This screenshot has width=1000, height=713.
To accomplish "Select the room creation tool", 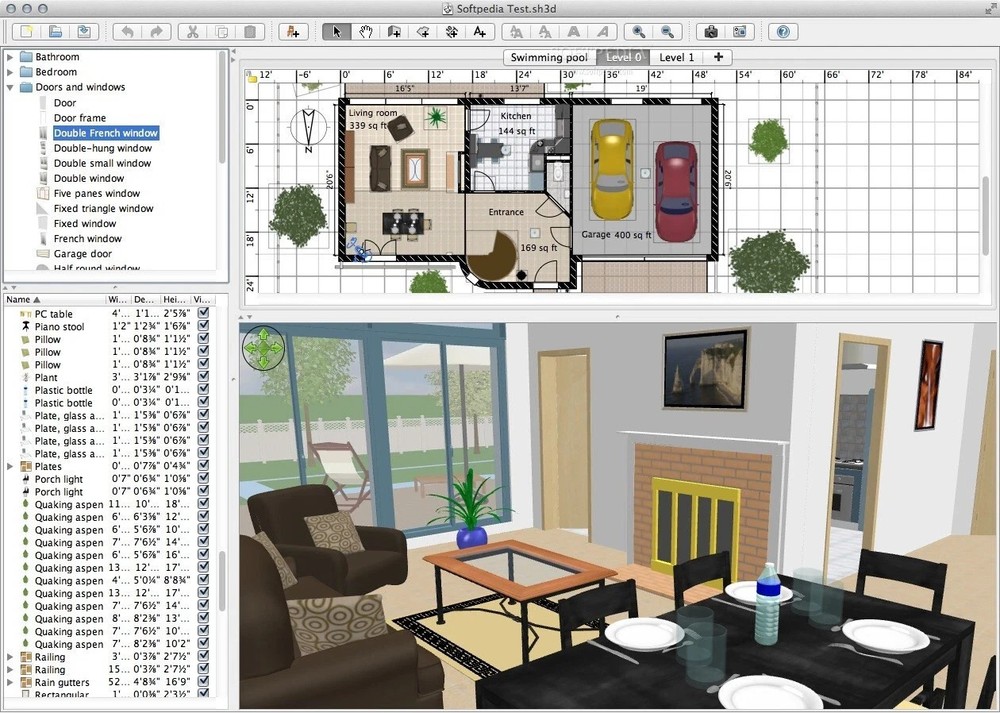I will coord(421,31).
